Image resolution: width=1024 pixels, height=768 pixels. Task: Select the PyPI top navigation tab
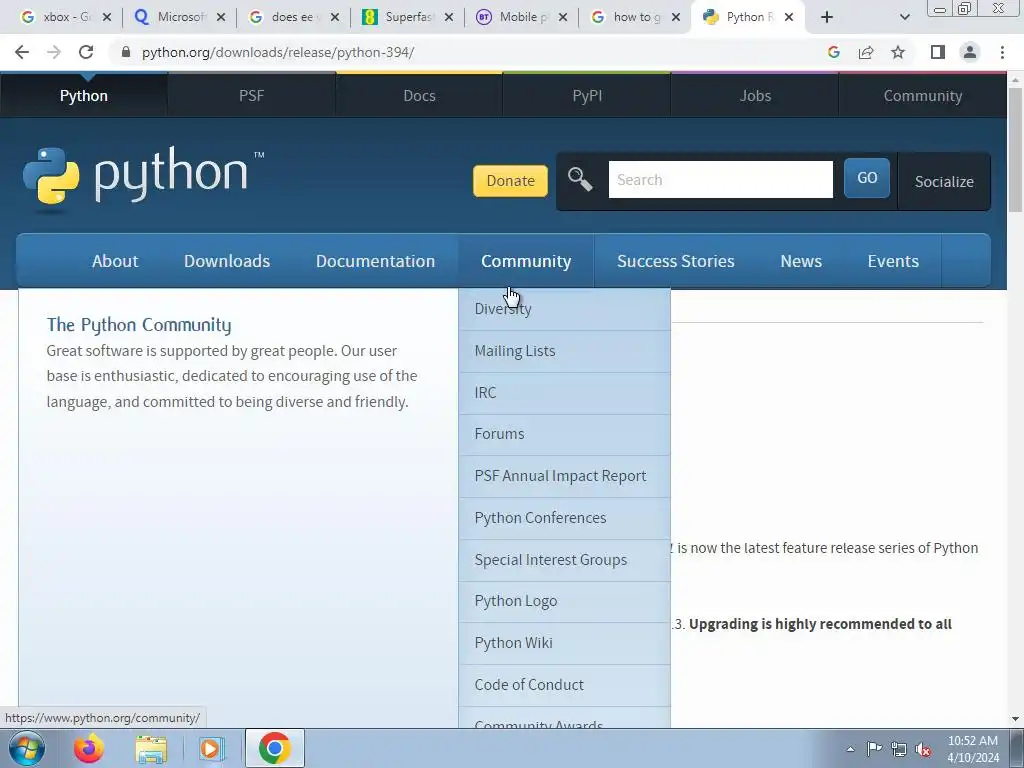[x=587, y=95]
